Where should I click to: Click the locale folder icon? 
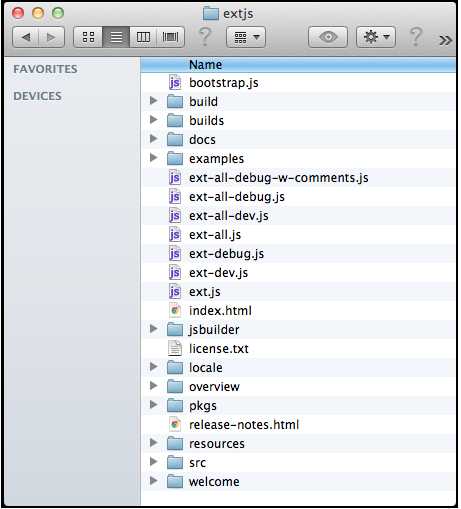pos(175,368)
